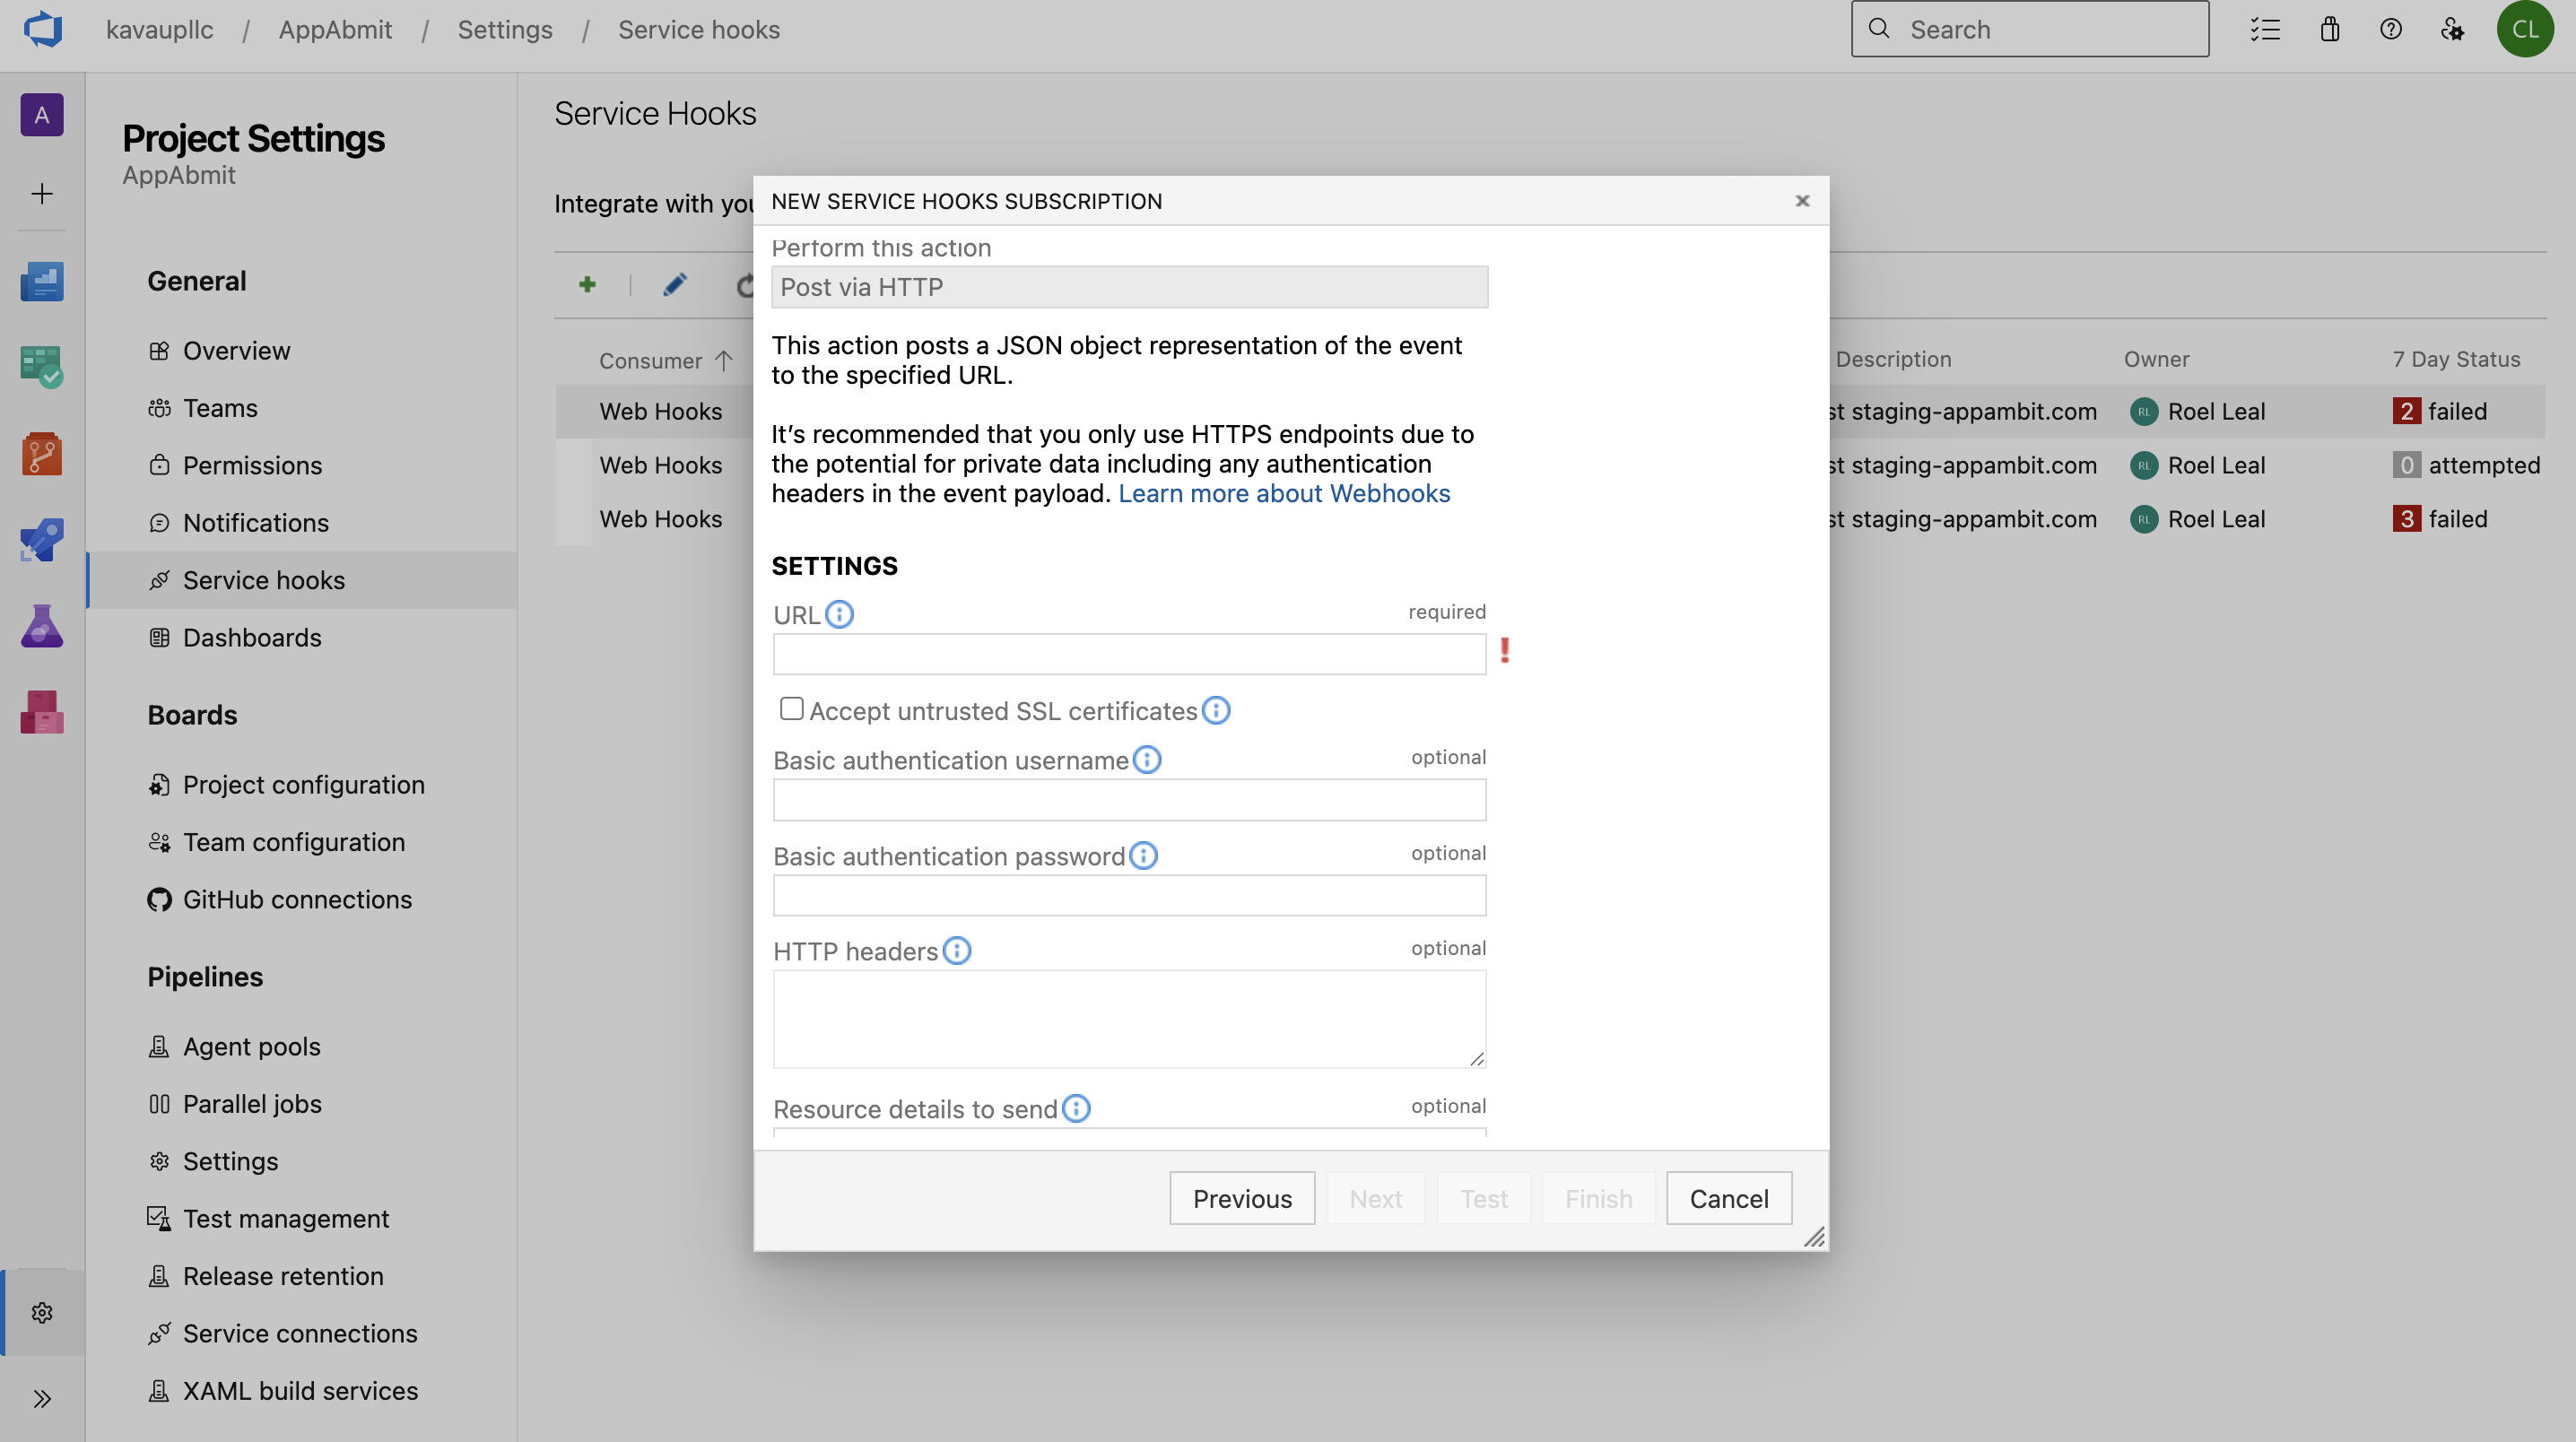This screenshot has height=1442, width=2576.
Task: Expand the left navigation with chevrons
Action: point(42,1398)
